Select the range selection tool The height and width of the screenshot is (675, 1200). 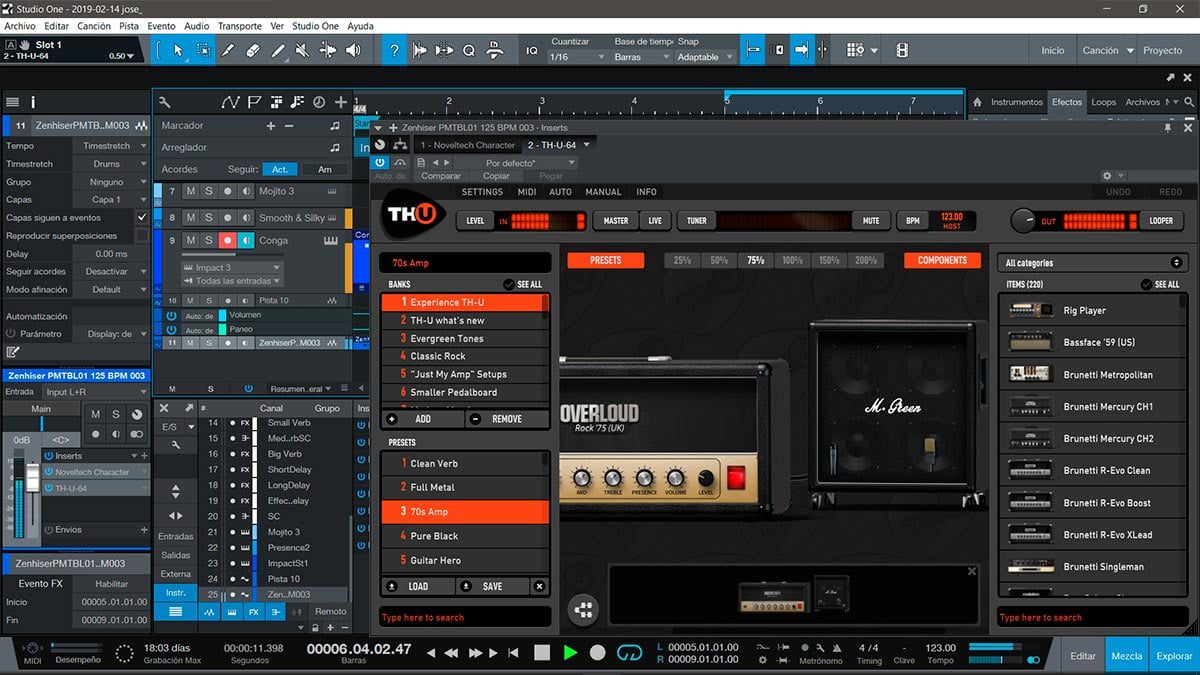pos(203,50)
